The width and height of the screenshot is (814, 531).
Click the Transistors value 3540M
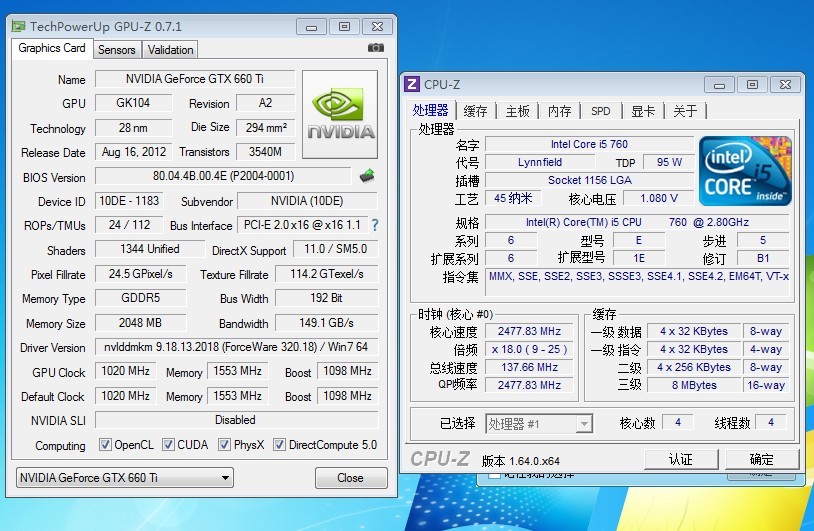pos(266,152)
